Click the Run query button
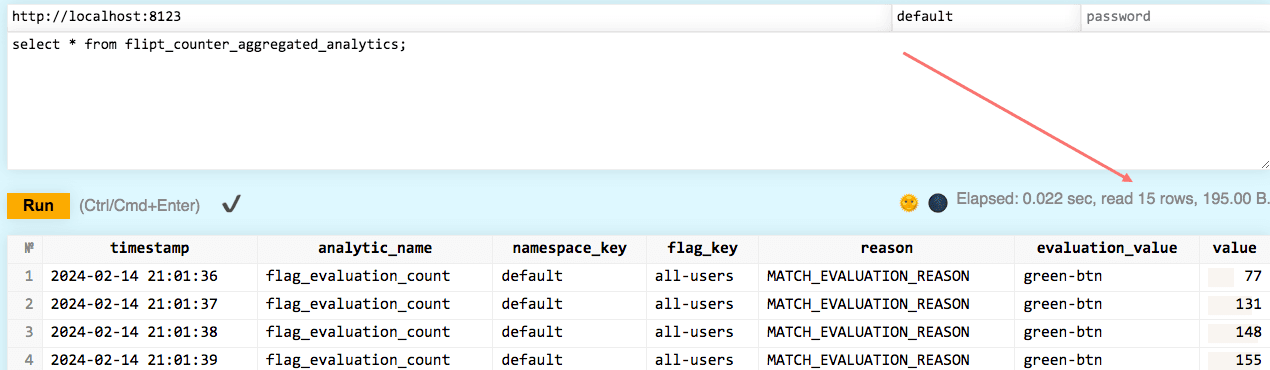Image resolution: width=1270 pixels, height=370 pixels. pos(38,205)
